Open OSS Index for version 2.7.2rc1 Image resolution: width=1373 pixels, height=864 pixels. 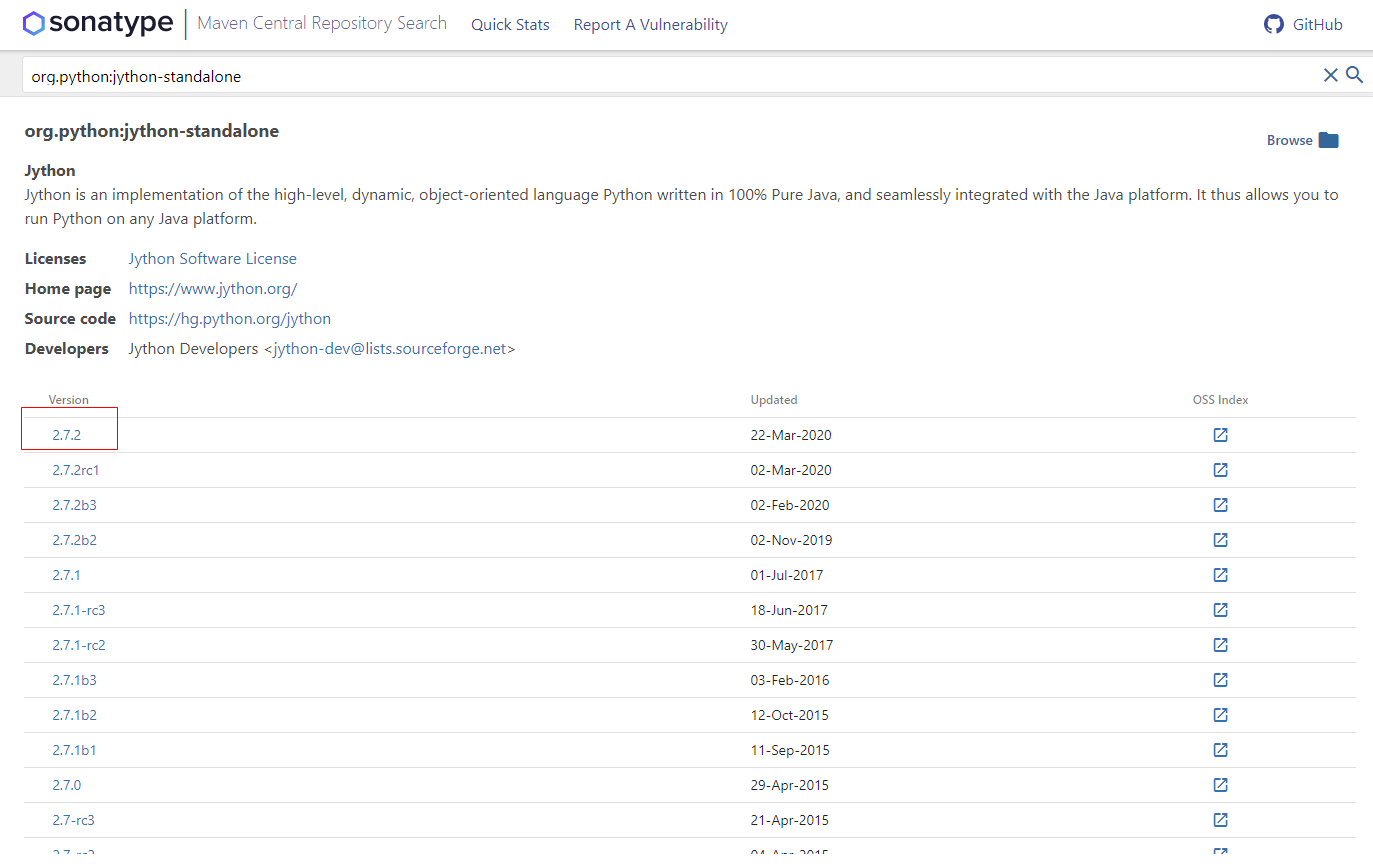click(1220, 470)
